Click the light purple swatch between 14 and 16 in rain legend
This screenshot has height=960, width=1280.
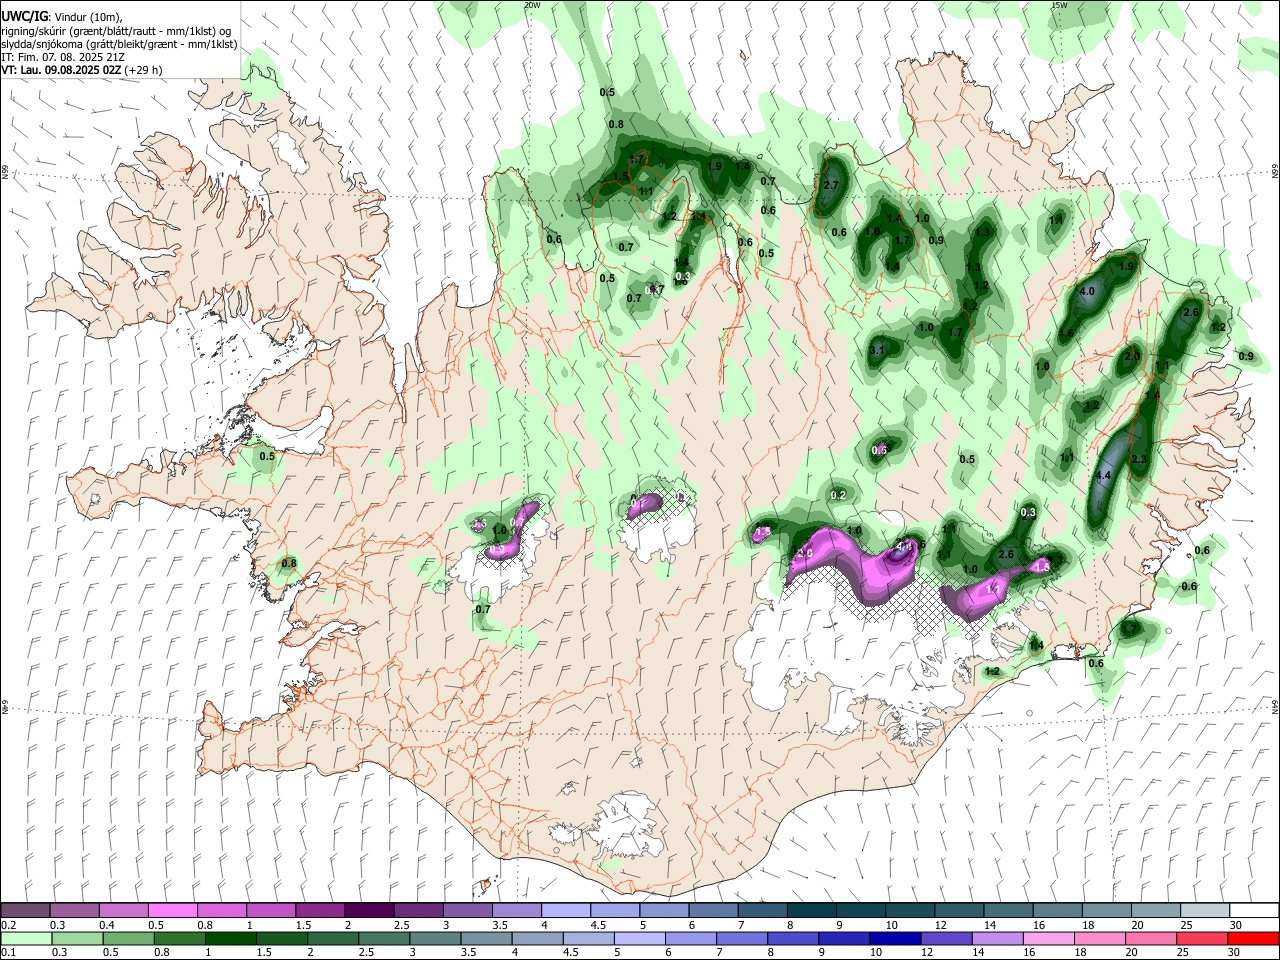pyautogui.click(x=997, y=938)
